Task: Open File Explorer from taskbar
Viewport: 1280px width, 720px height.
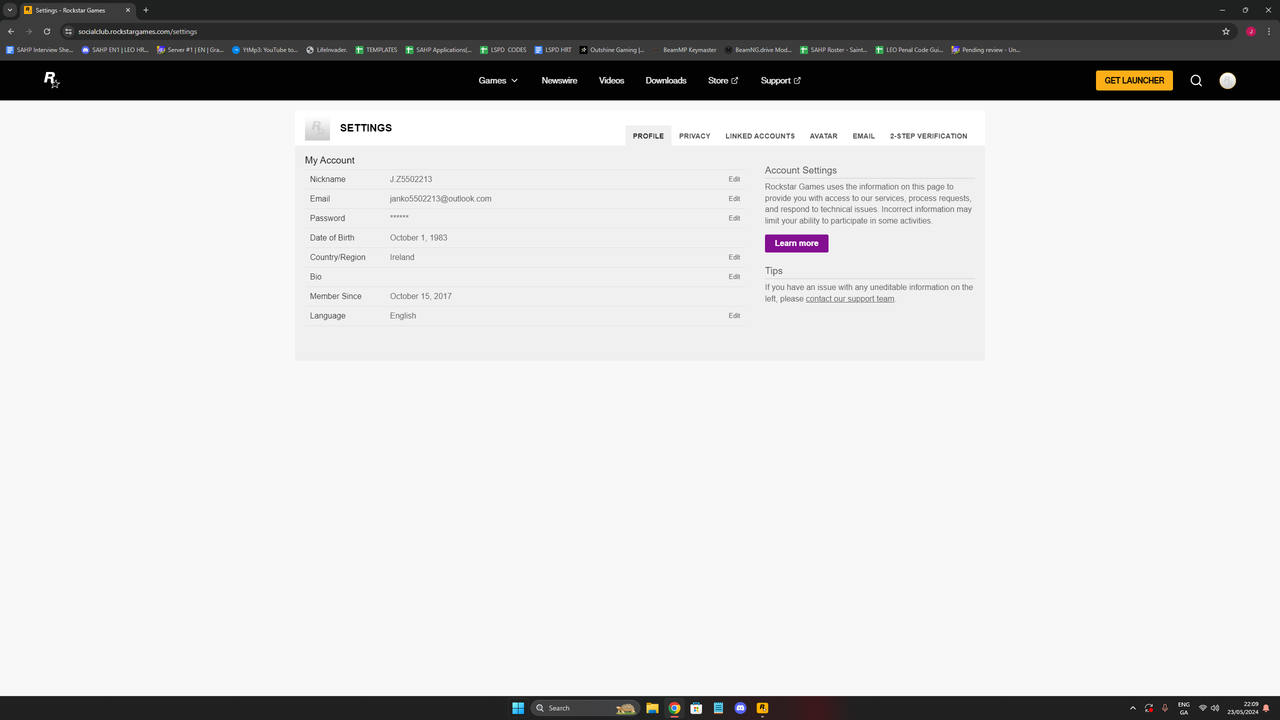Action: pos(652,708)
